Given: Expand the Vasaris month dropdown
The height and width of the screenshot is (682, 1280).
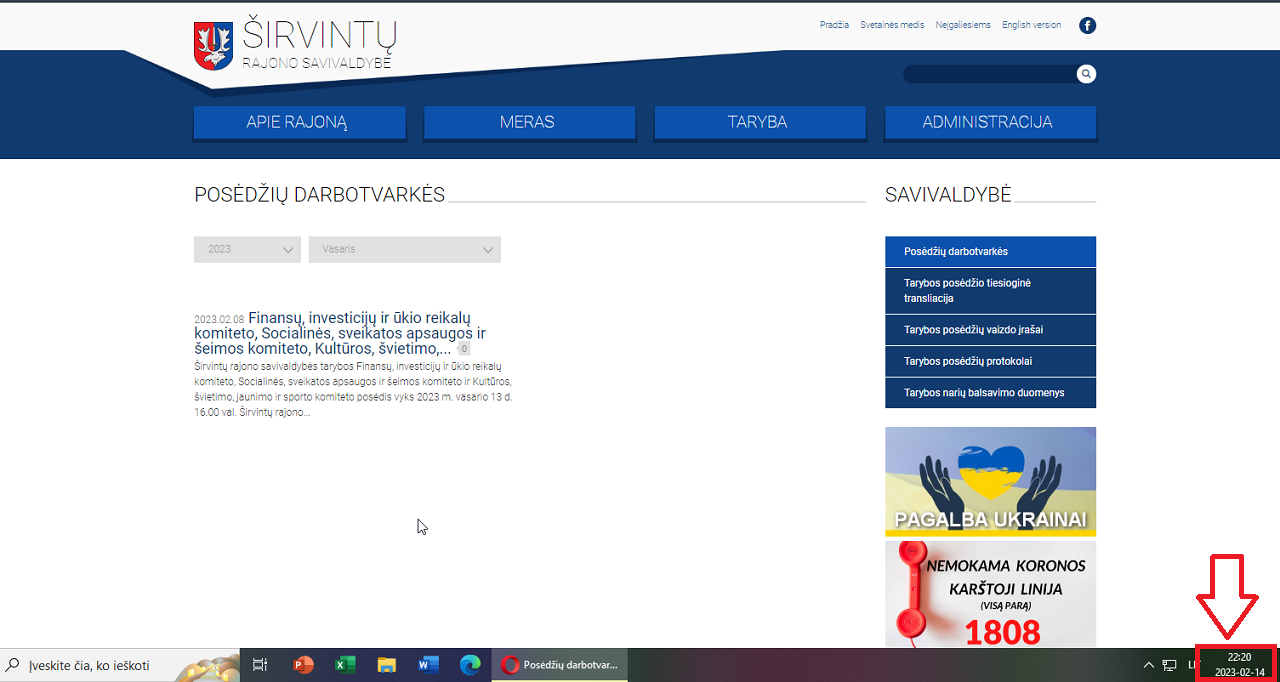Looking at the screenshot, I should click(x=404, y=249).
